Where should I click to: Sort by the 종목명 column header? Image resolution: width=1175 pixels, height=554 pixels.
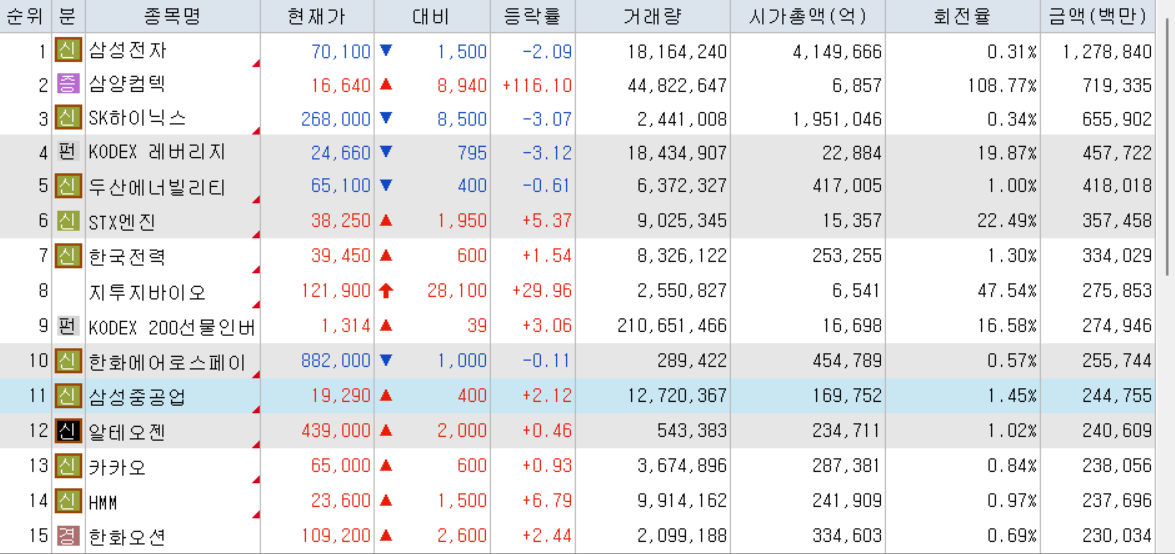pyautogui.click(x=173, y=16)
